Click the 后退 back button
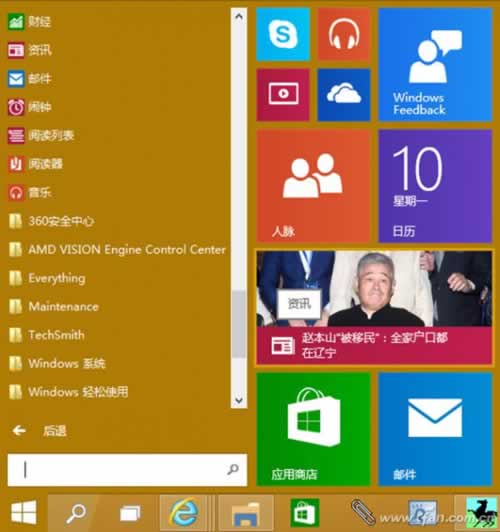Screen dimensions: 500x532 point(39,431)
